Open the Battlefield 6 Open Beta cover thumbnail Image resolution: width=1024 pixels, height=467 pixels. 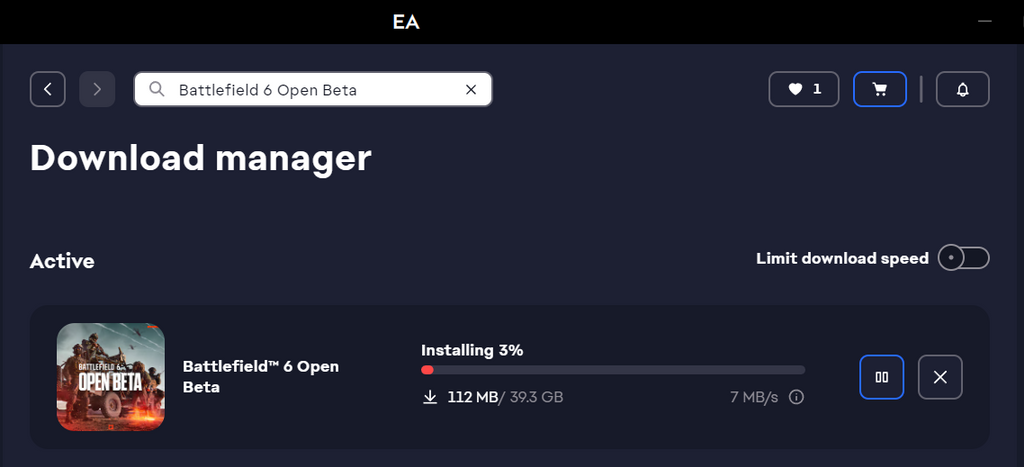tap(110, 377)
